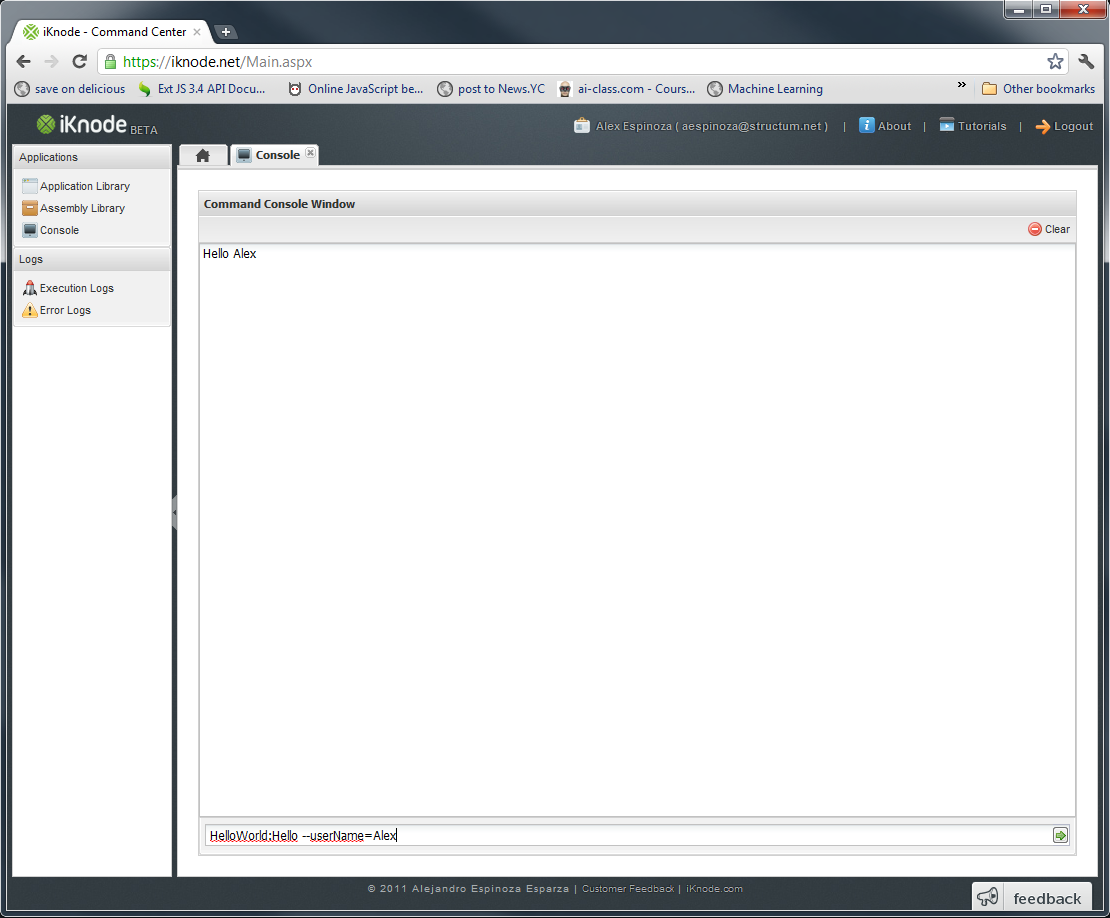Click the browser back arrow
Image resolution: width=1110 pixels, height=918 pixels.
23,62
